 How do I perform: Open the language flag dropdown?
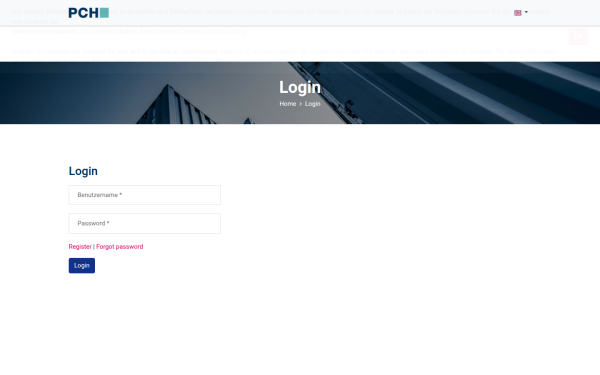(x=521, y=13)
